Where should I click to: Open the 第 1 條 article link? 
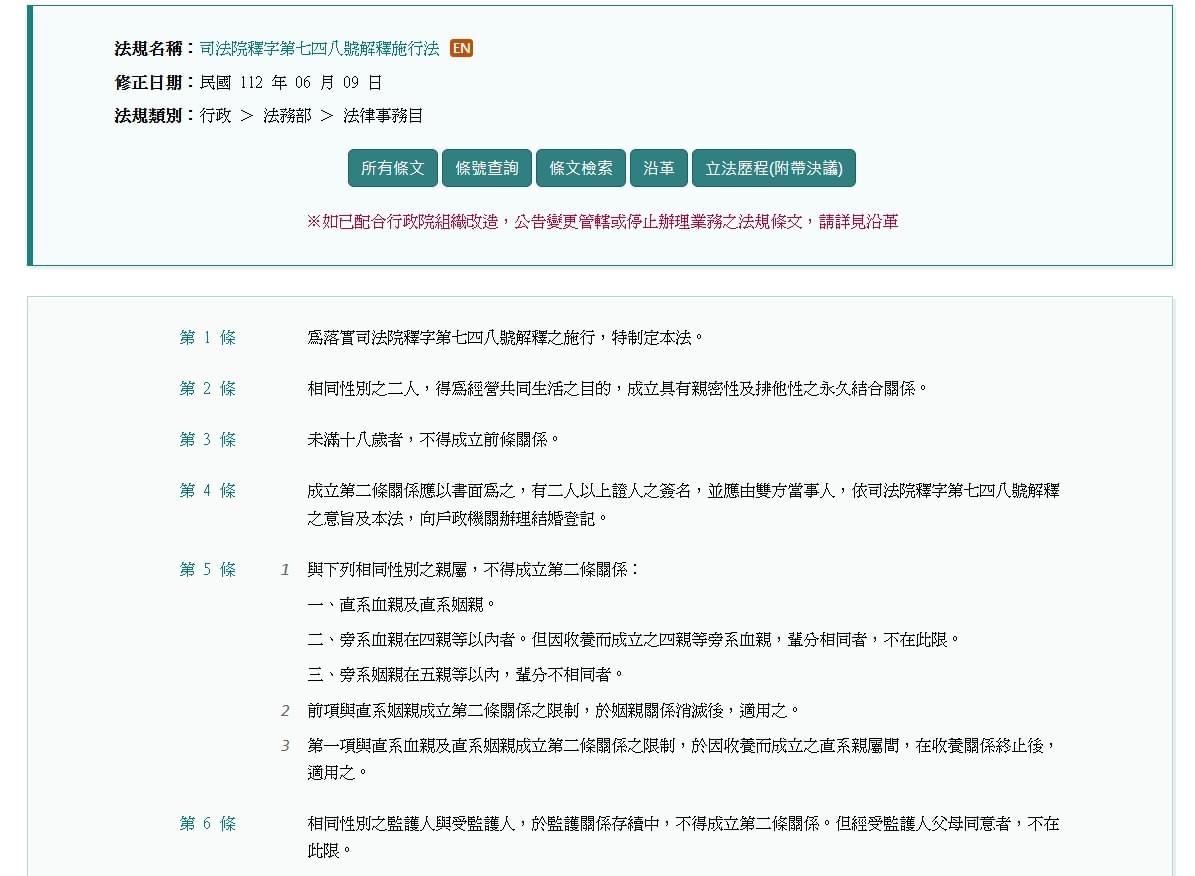(207, 338)
